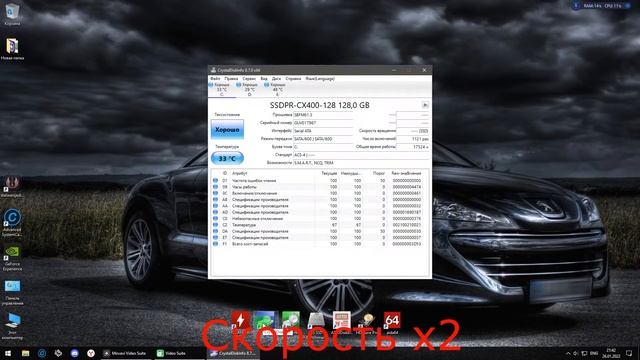The width and height of the screenshot is (640, 360).
Task: Open the red lightning bolt desktop shortcut
Action: coord(240,320)
